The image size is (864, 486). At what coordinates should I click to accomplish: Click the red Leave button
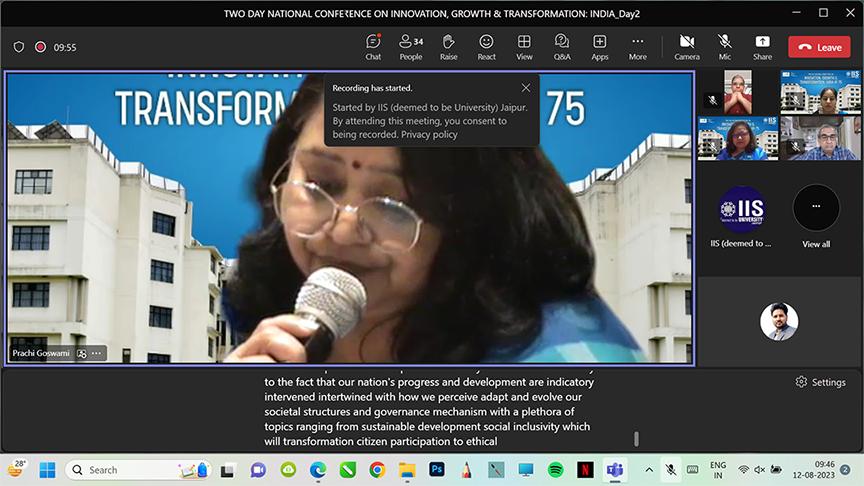(x=819, y=47)
